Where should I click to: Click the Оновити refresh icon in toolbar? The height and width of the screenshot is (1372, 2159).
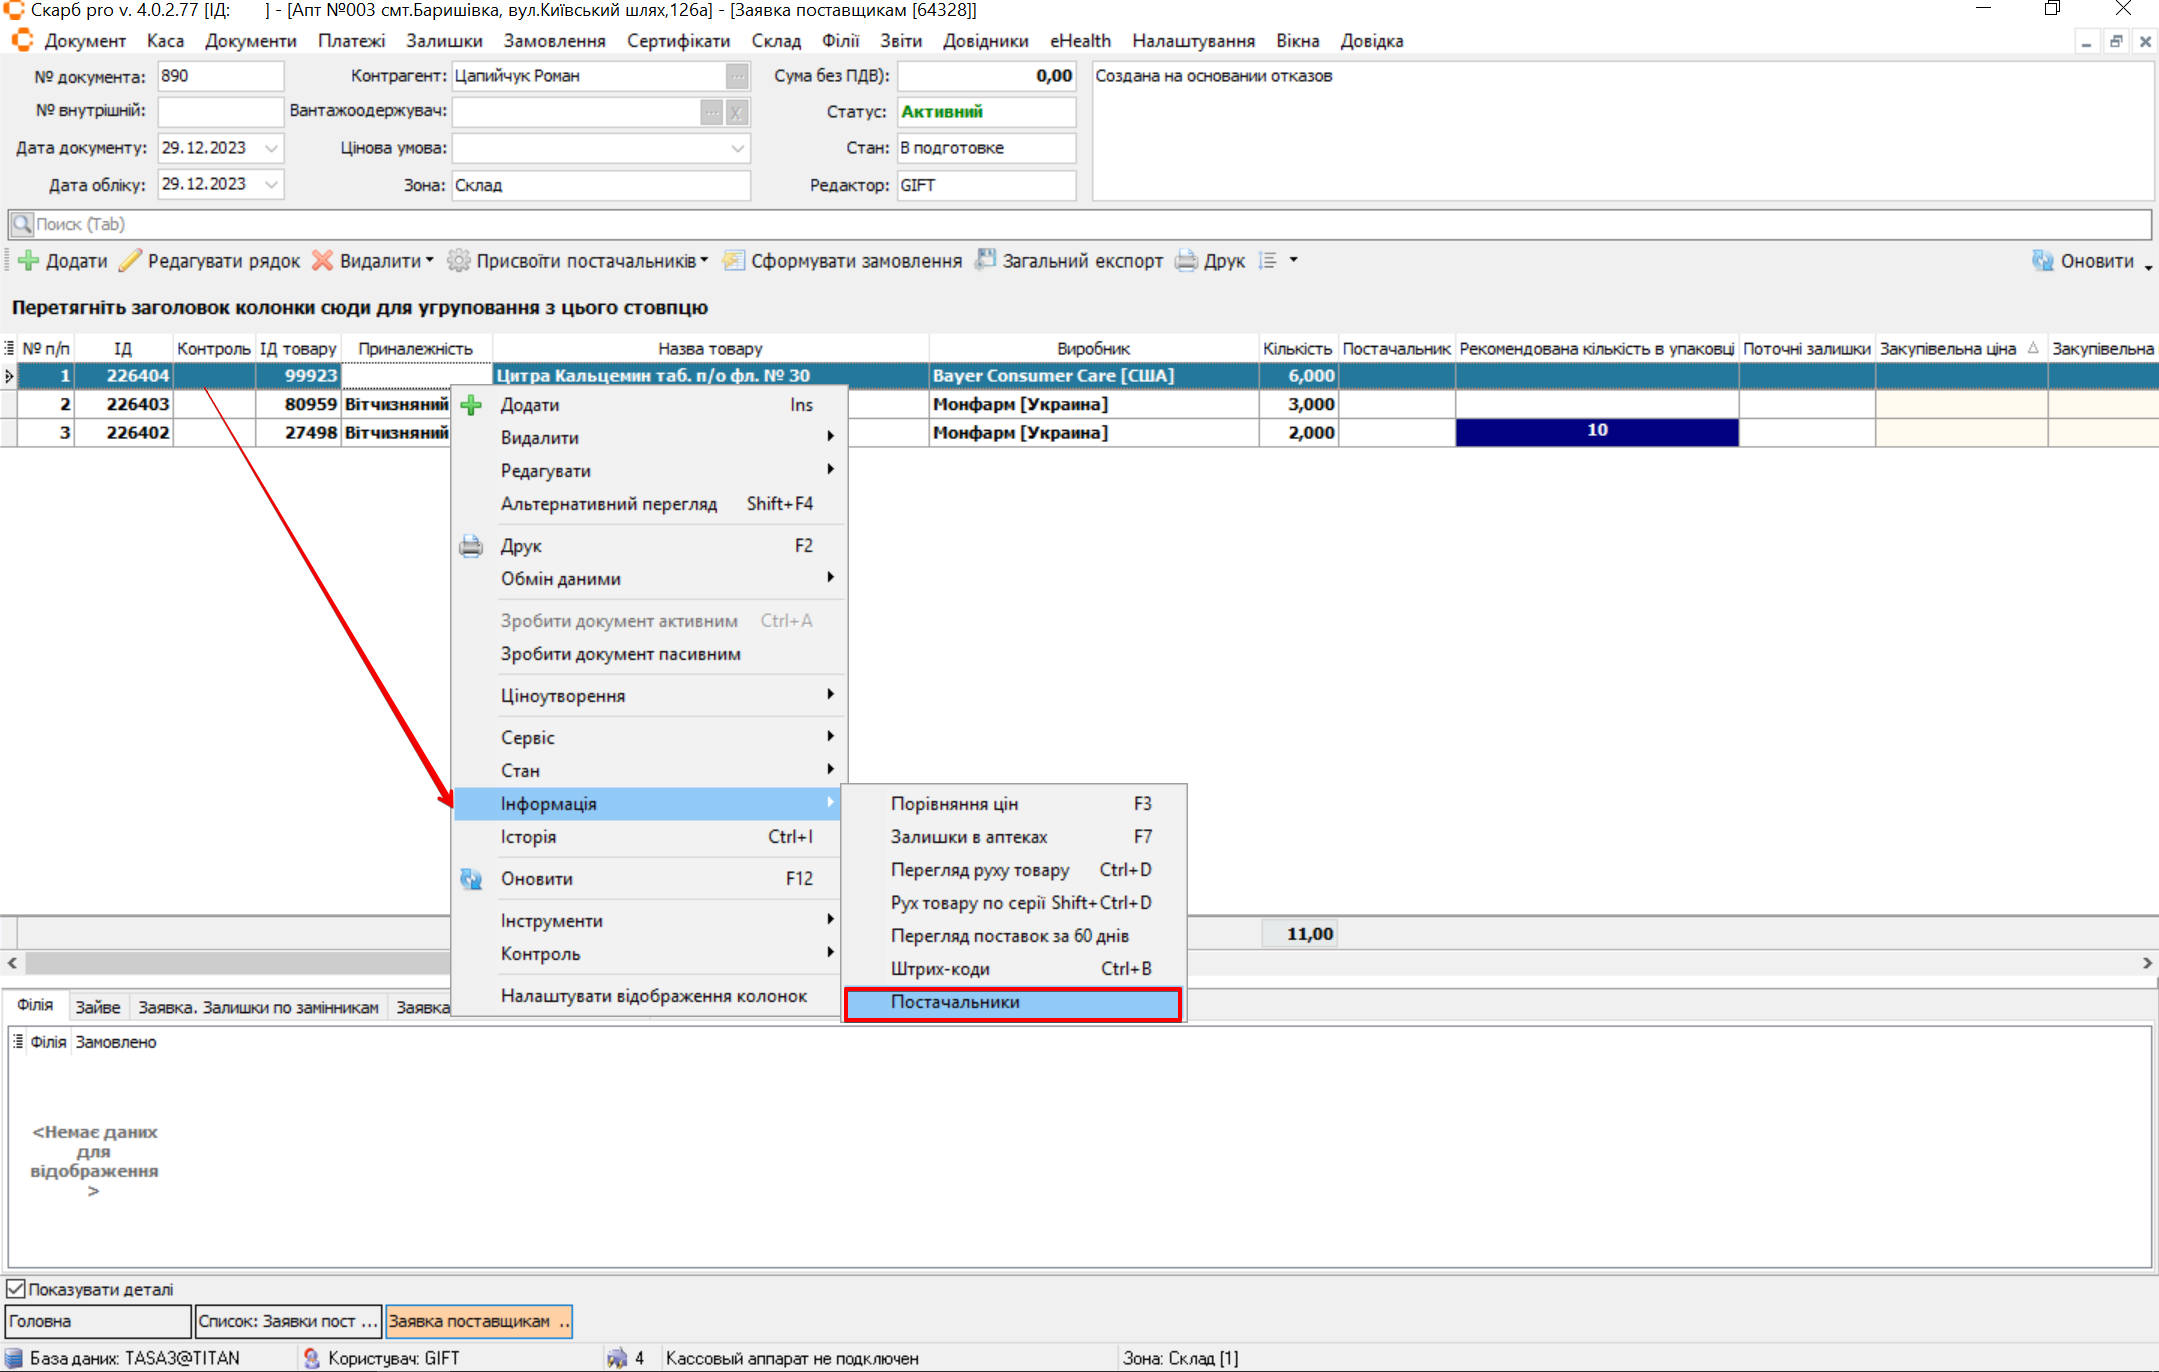click(x=2043, y=261)
